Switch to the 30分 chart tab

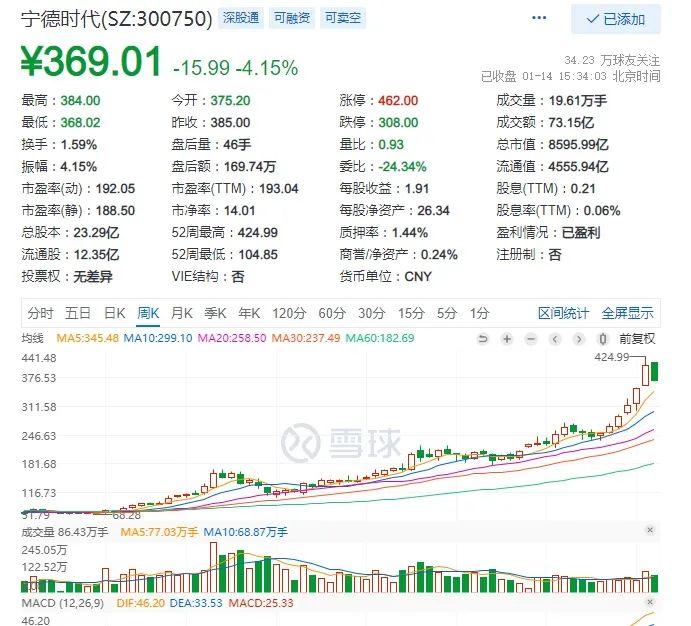372,313
